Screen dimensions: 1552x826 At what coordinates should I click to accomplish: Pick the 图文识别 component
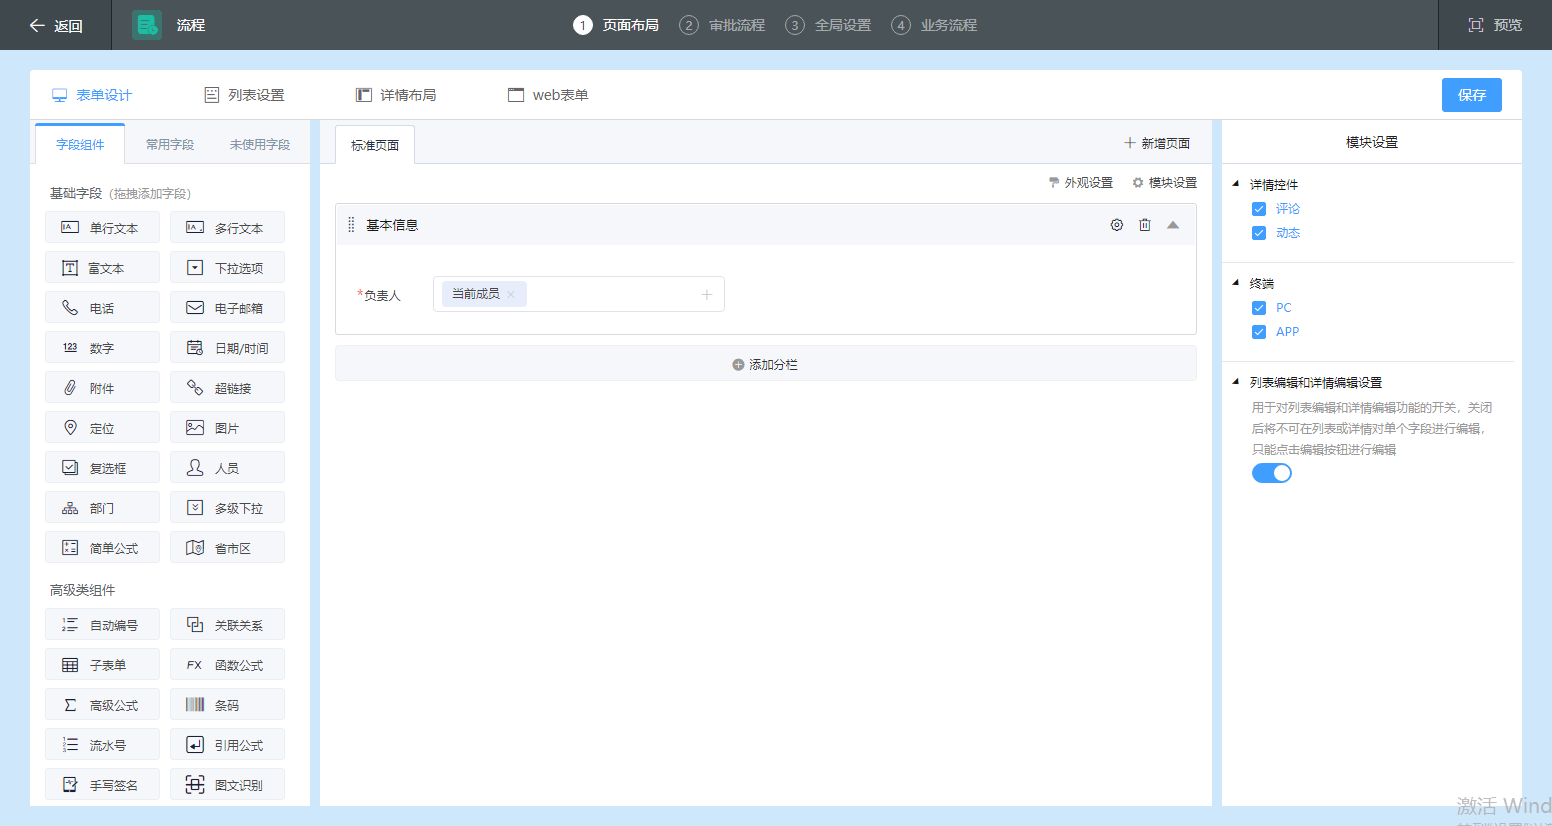227,785
